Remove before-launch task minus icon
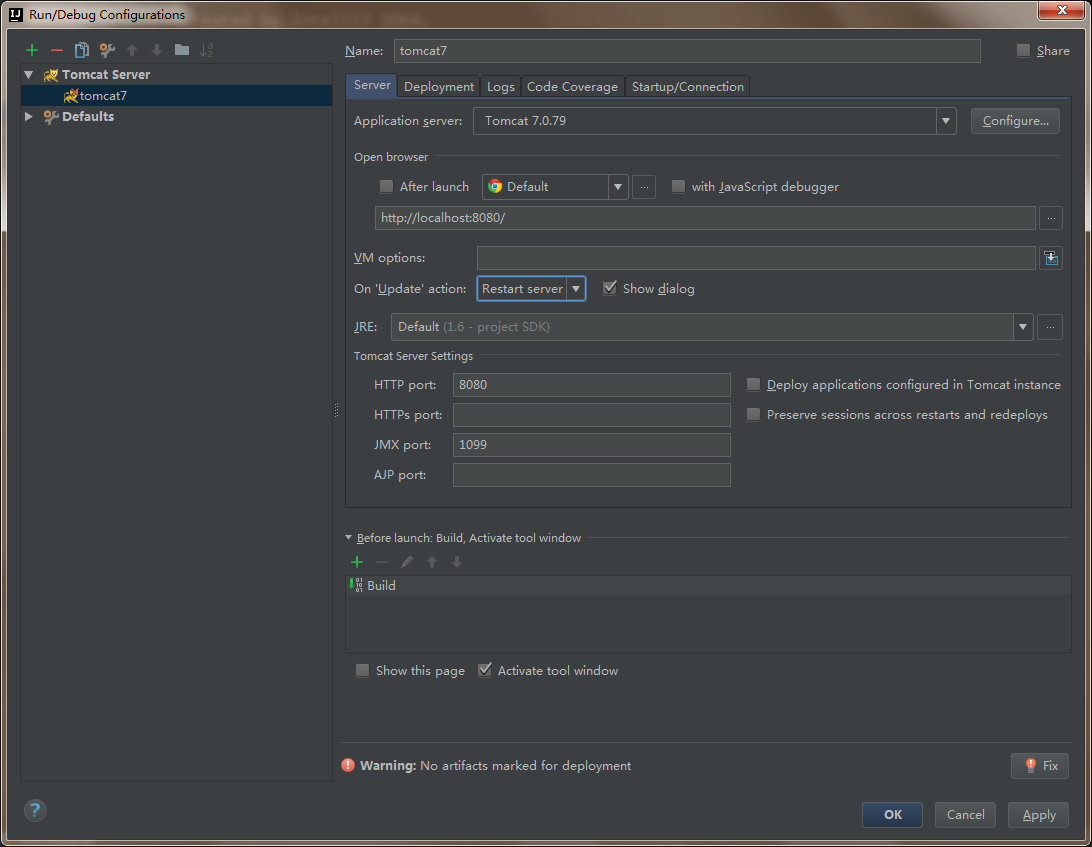The height and width of the screenshot is (847, 1092). (382, 562)
